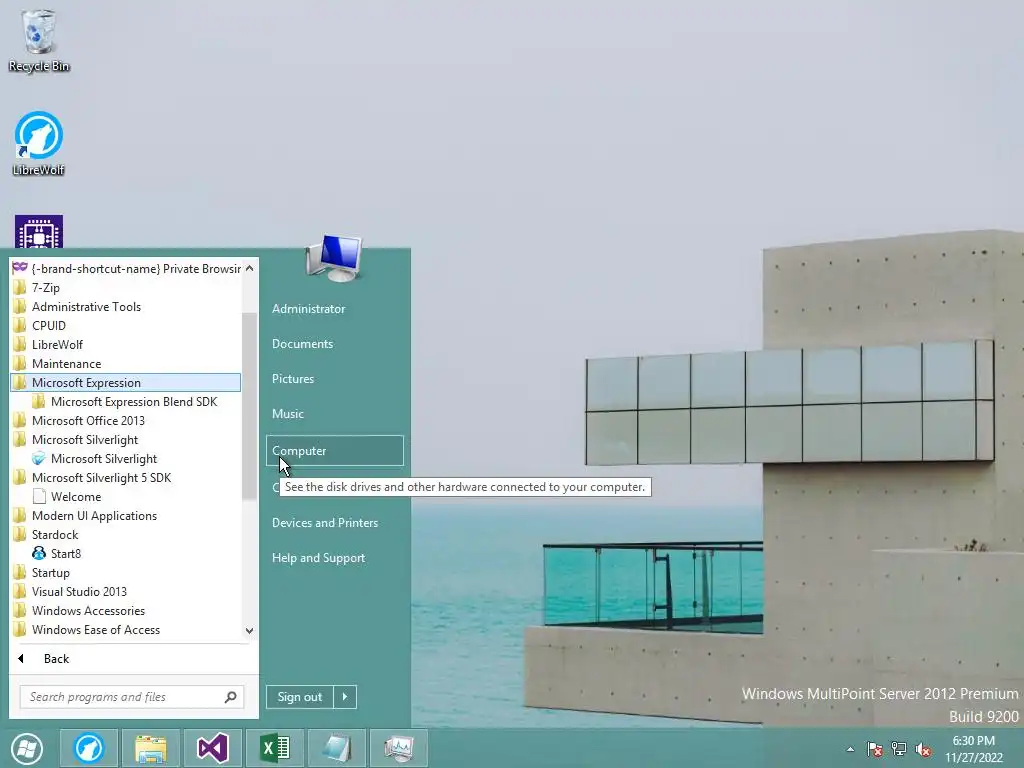Click the Action Center flag tray icon
Screen dimensions: 1024x768
pyautogui.click(x=874, y=749)
